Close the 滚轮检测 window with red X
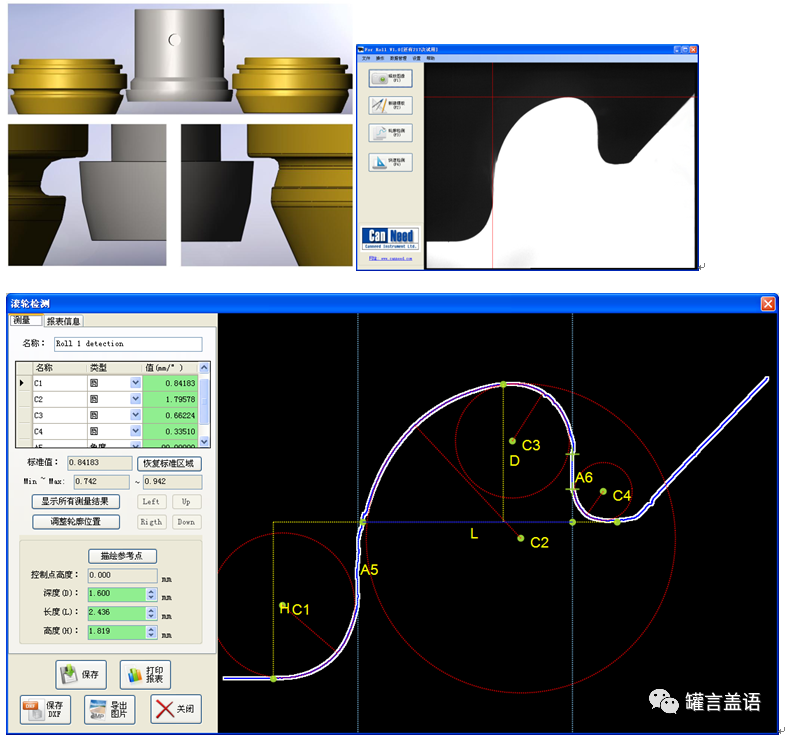The width and height of the screenshot is (787, 737). click(x=767, y=303)
